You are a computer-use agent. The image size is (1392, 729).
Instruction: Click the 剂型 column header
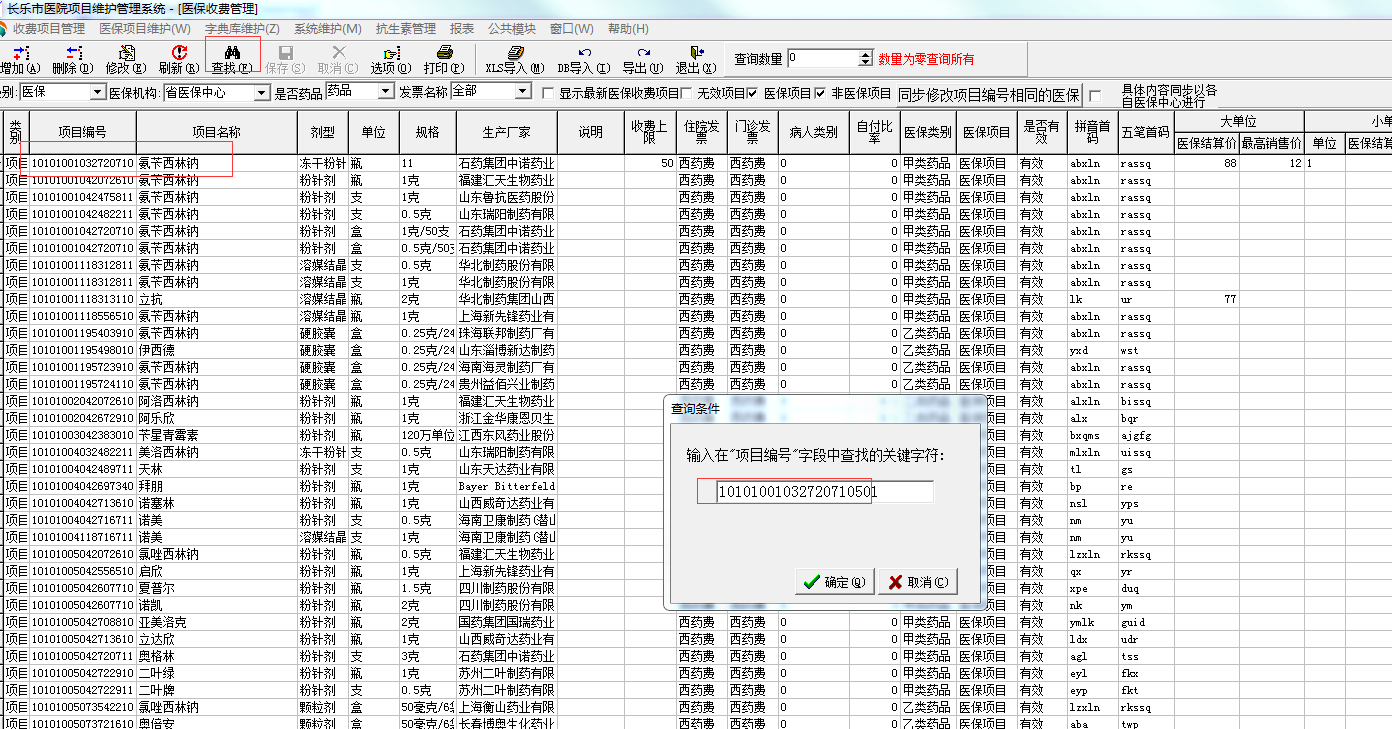pyautogui.click(x=323, y=132)
